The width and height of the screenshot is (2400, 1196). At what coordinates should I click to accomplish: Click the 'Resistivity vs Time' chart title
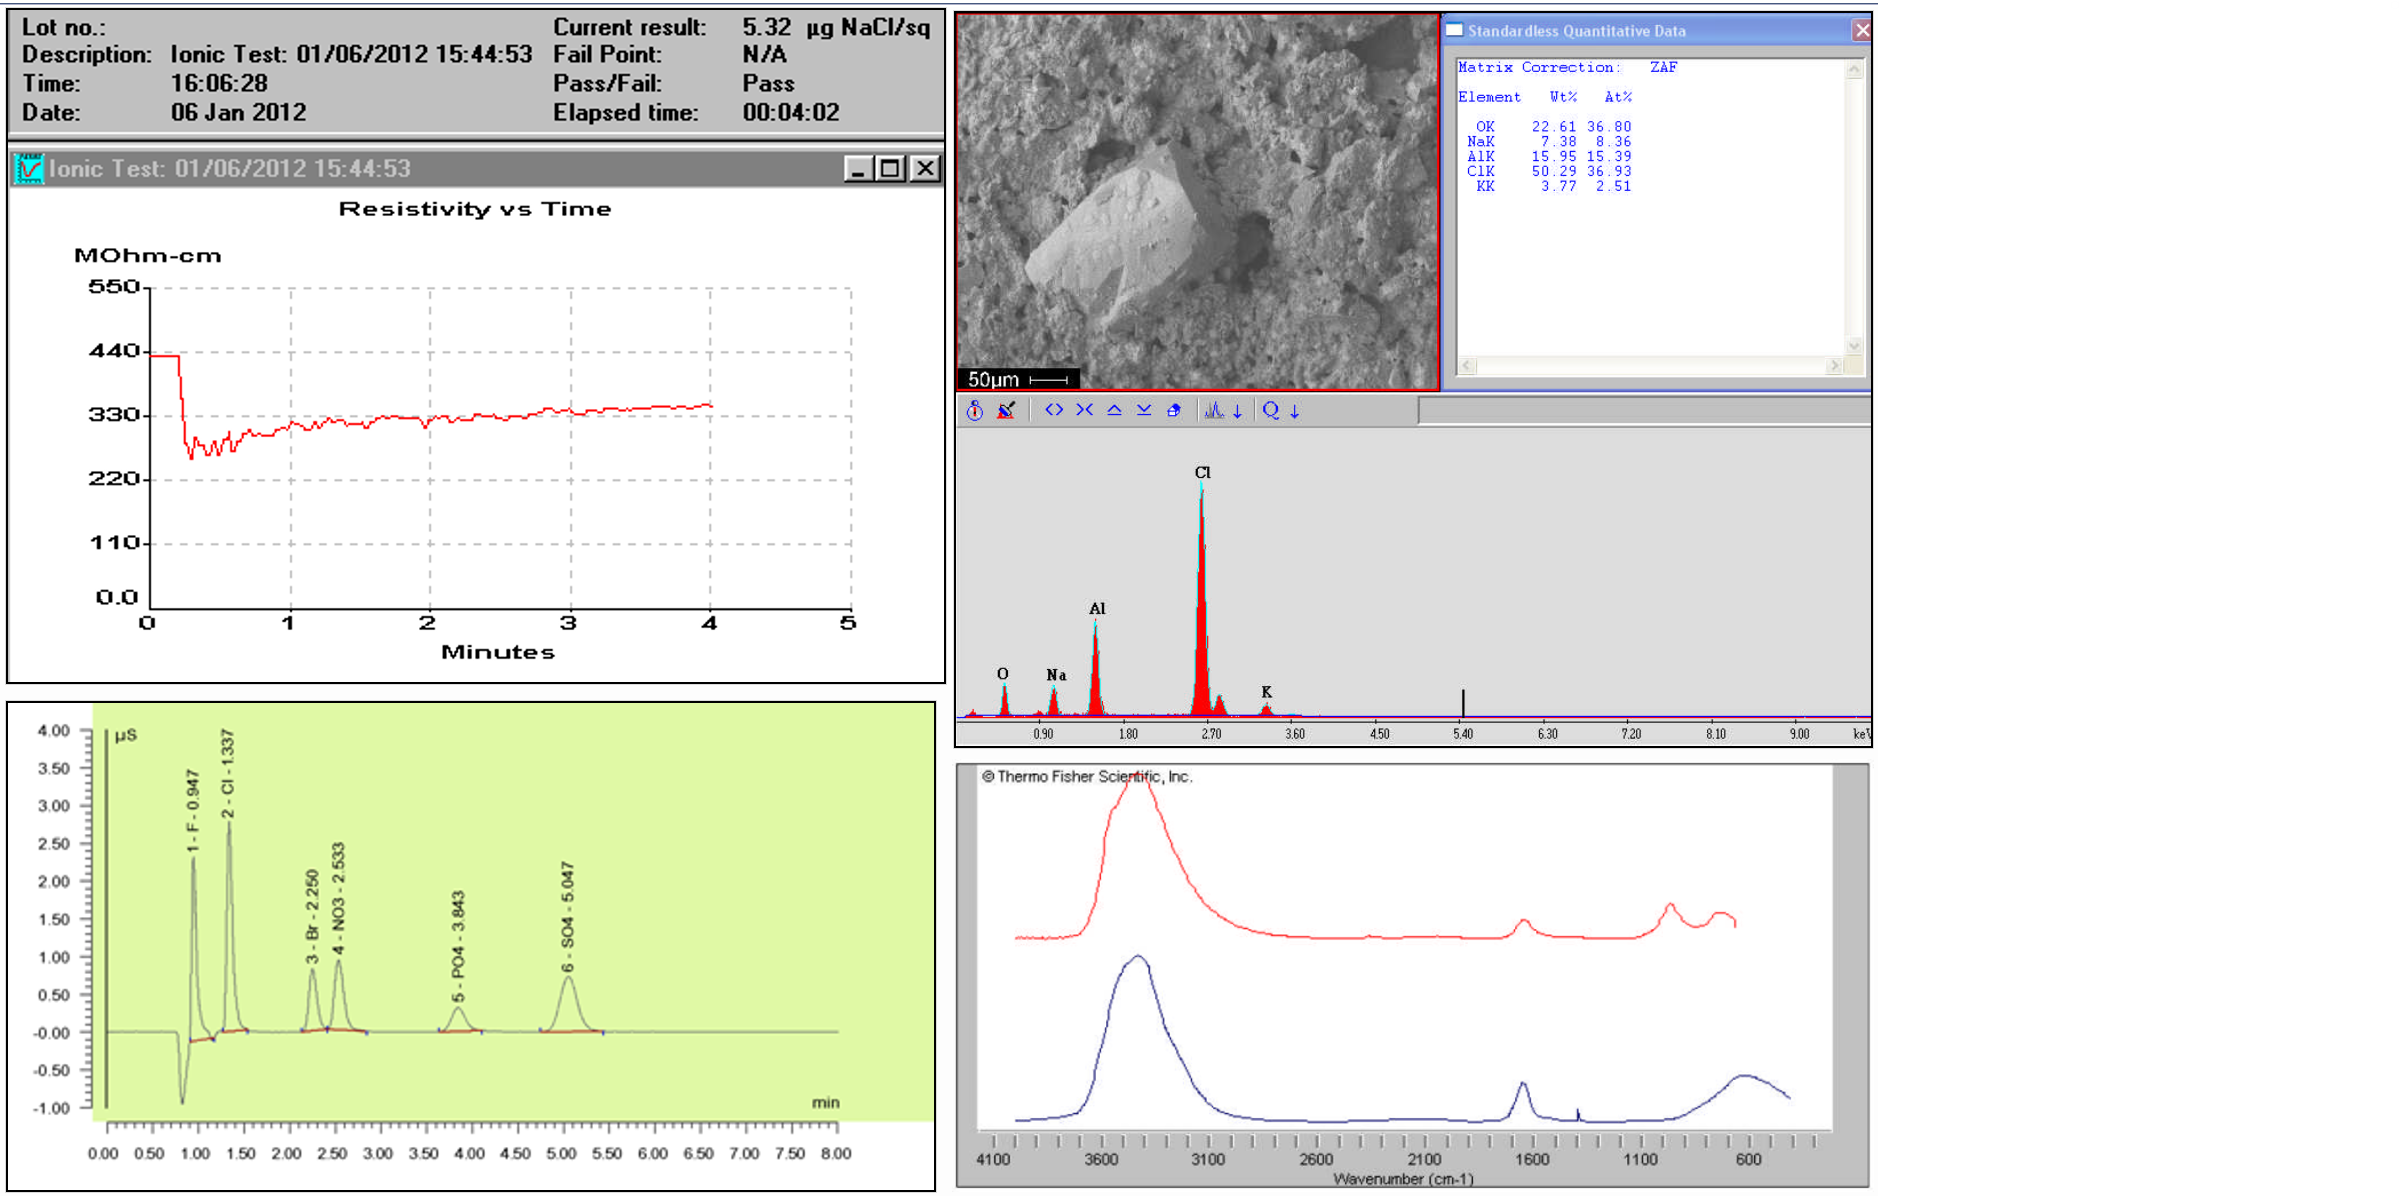[475, 208]
